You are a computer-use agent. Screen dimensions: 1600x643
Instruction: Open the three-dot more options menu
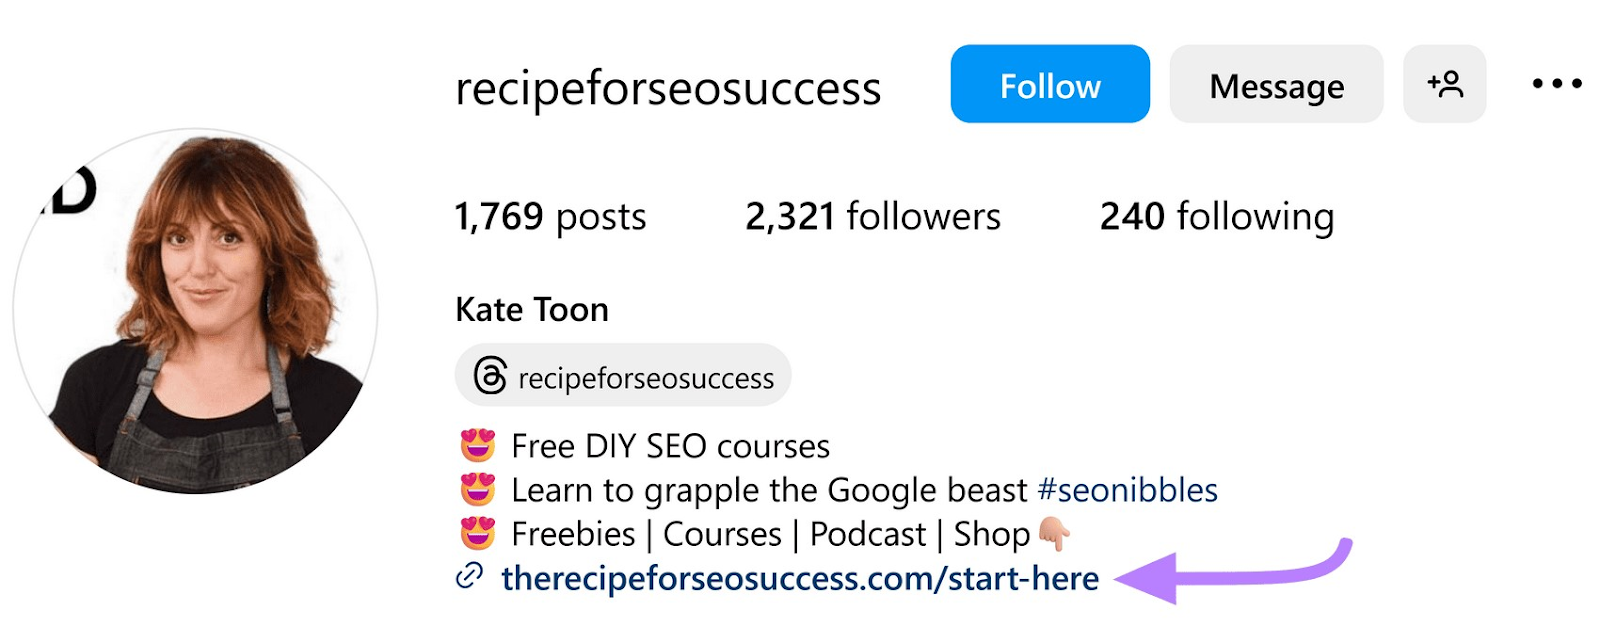1556,84
